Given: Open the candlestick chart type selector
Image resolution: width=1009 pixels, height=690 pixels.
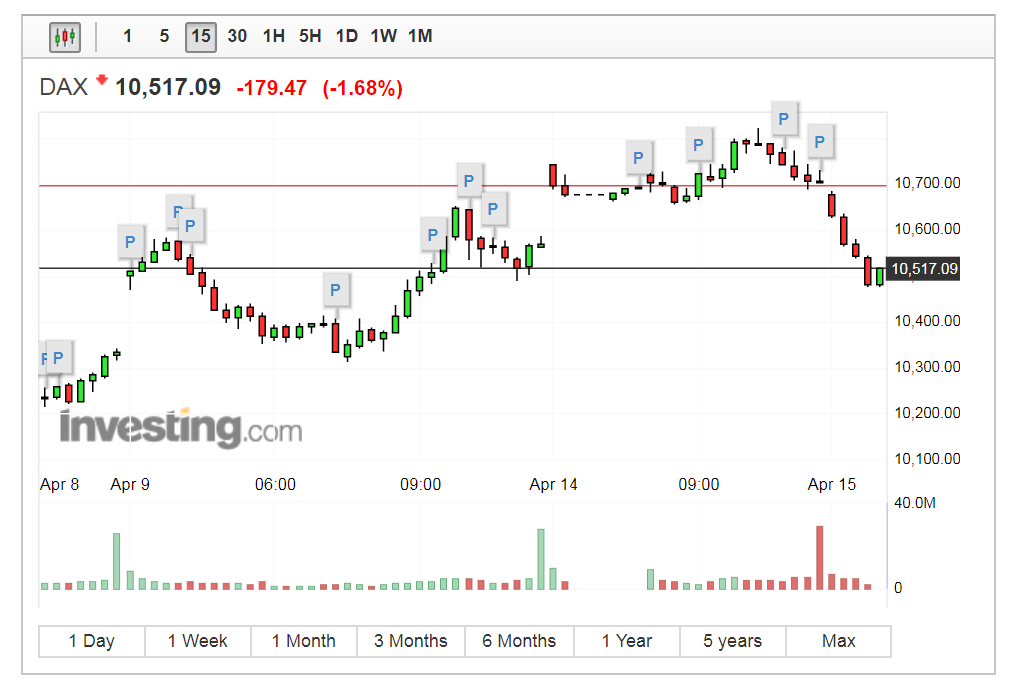Looking at the screenshot, I should tap(65, 37).
